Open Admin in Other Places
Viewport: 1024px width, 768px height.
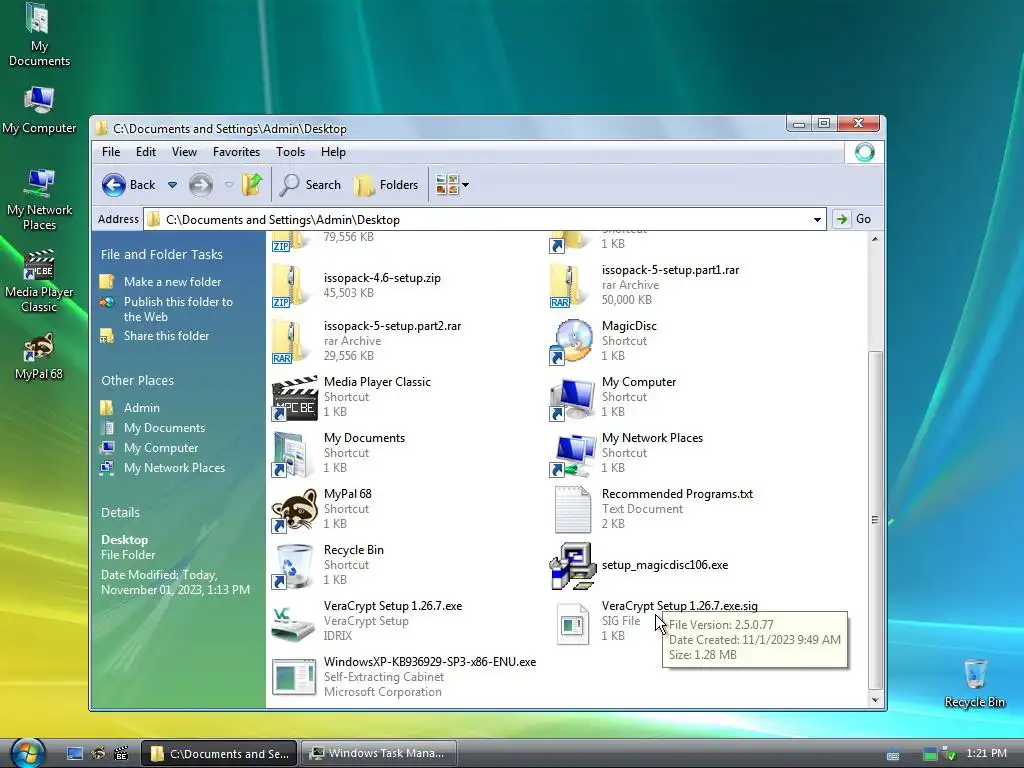[x=142, y=408]
